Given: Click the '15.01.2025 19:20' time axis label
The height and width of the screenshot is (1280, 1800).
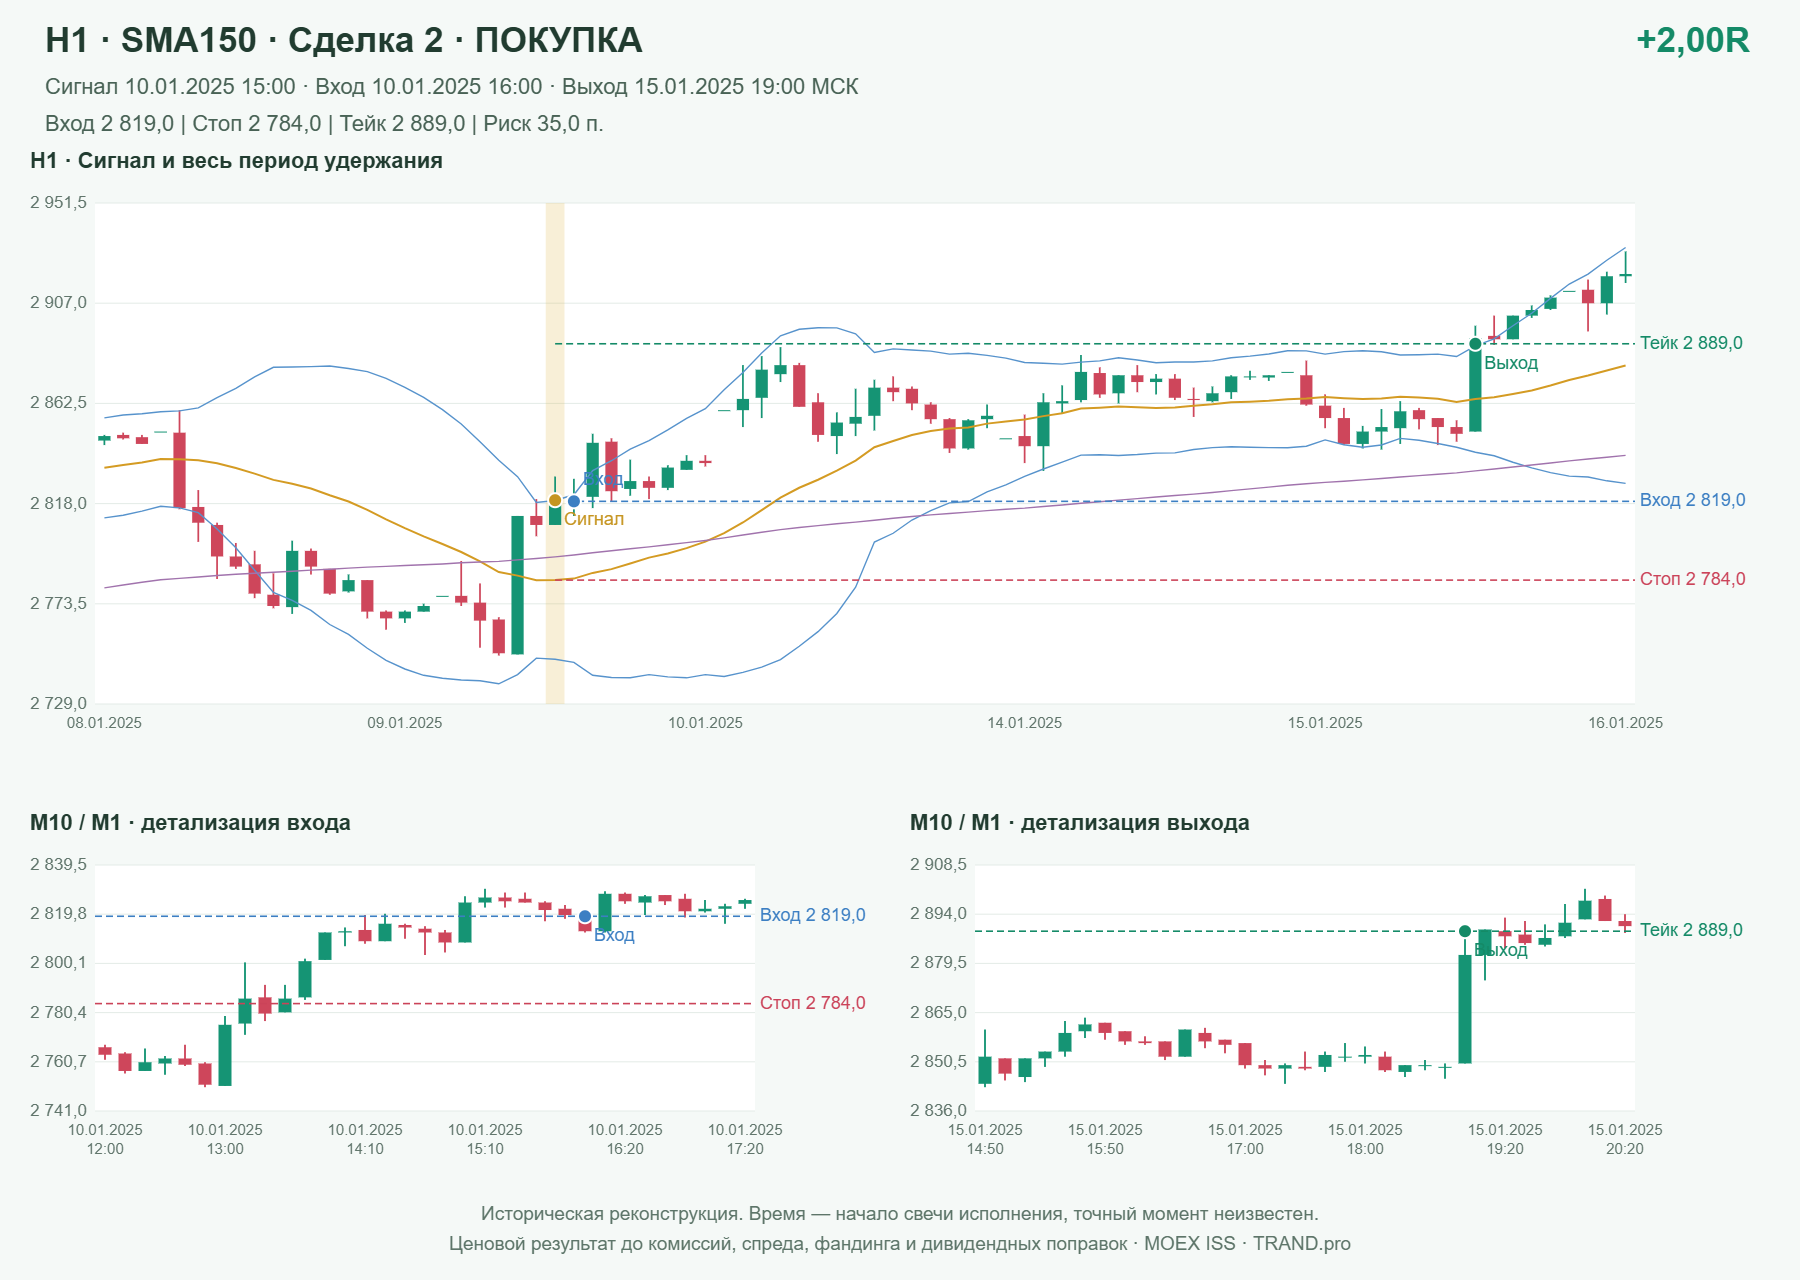Looking at the screenshot, I should click(1505, 1140).
